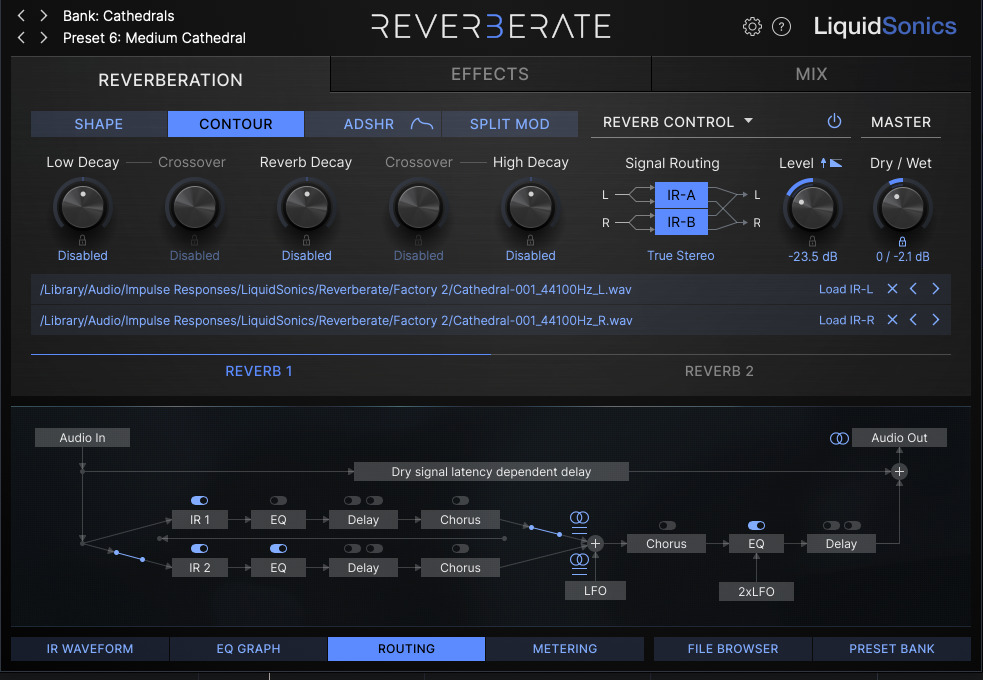The width and height of the screenshot is (983, 680).
Task: Click the Dry / Wet knob
Action: click(x=902, y=207)
